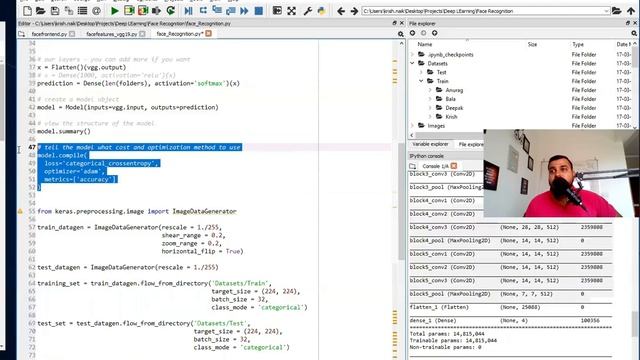Sort files by Size column header

[x=532, y=44]
